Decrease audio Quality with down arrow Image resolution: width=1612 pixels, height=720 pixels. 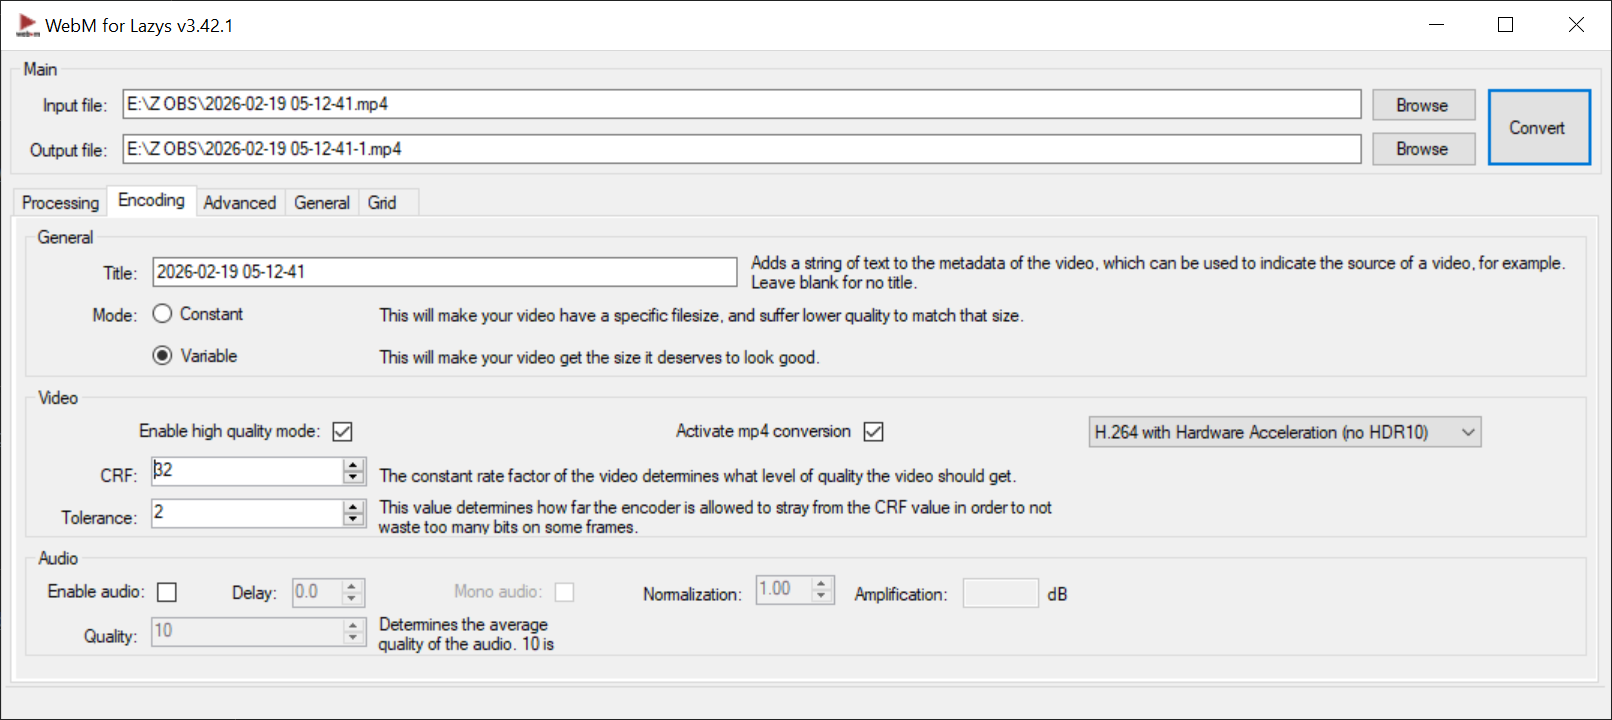[353, 638]
